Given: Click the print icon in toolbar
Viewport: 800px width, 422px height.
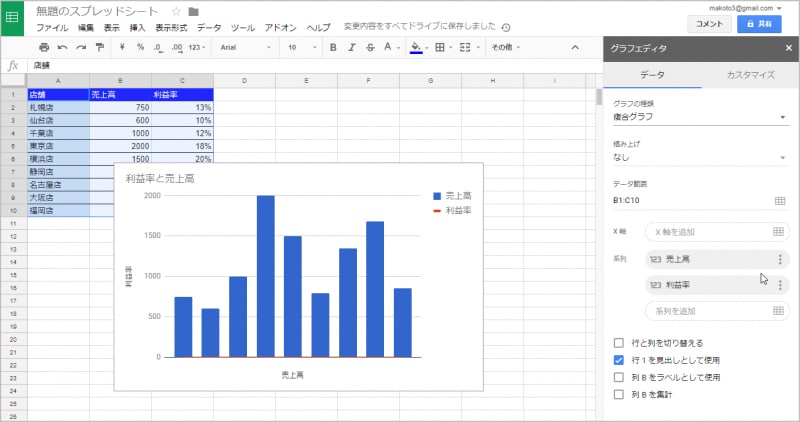Looking at the screenshot, I should click(x=43, y=47).
